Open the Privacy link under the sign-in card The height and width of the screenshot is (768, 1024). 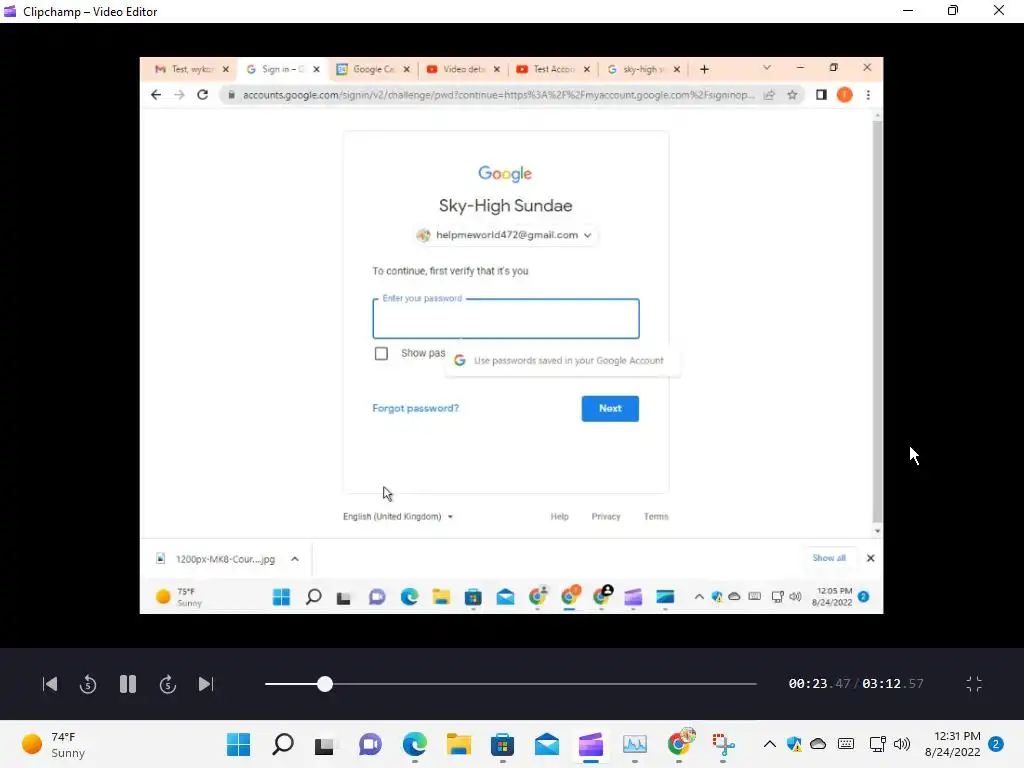(x=606, y=517)
